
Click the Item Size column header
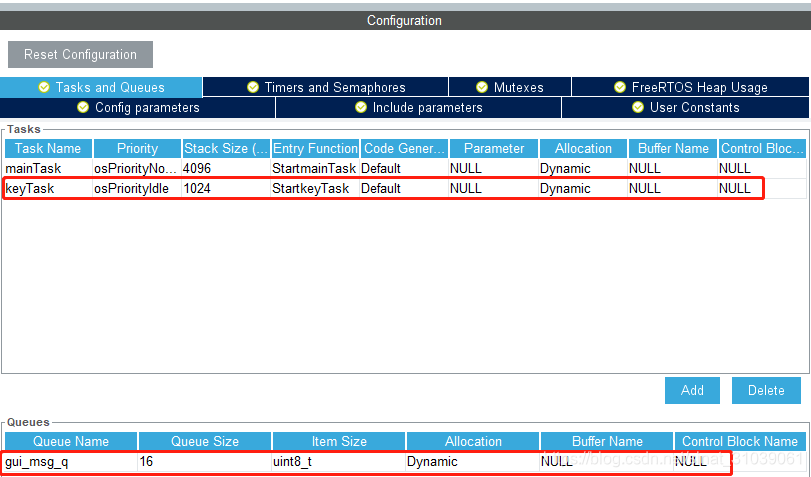tap(339, 441)
